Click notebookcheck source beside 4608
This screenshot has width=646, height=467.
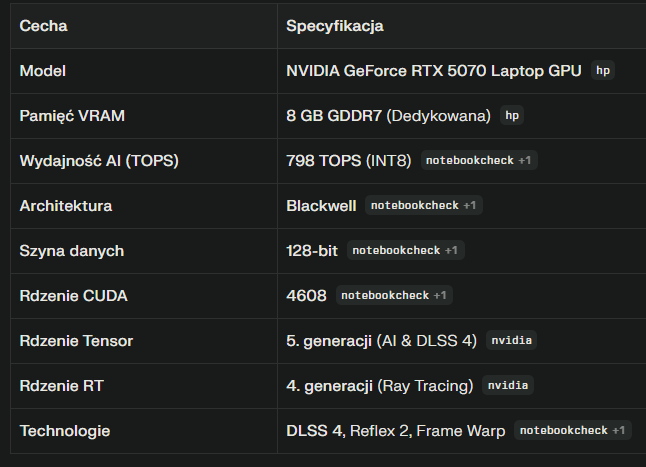[395, 295]
